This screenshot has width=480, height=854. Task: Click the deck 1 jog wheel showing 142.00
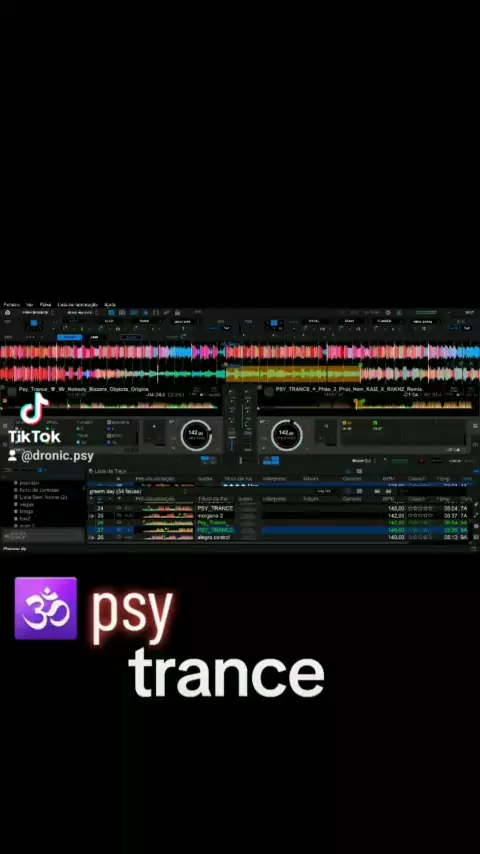coord(196,435)
